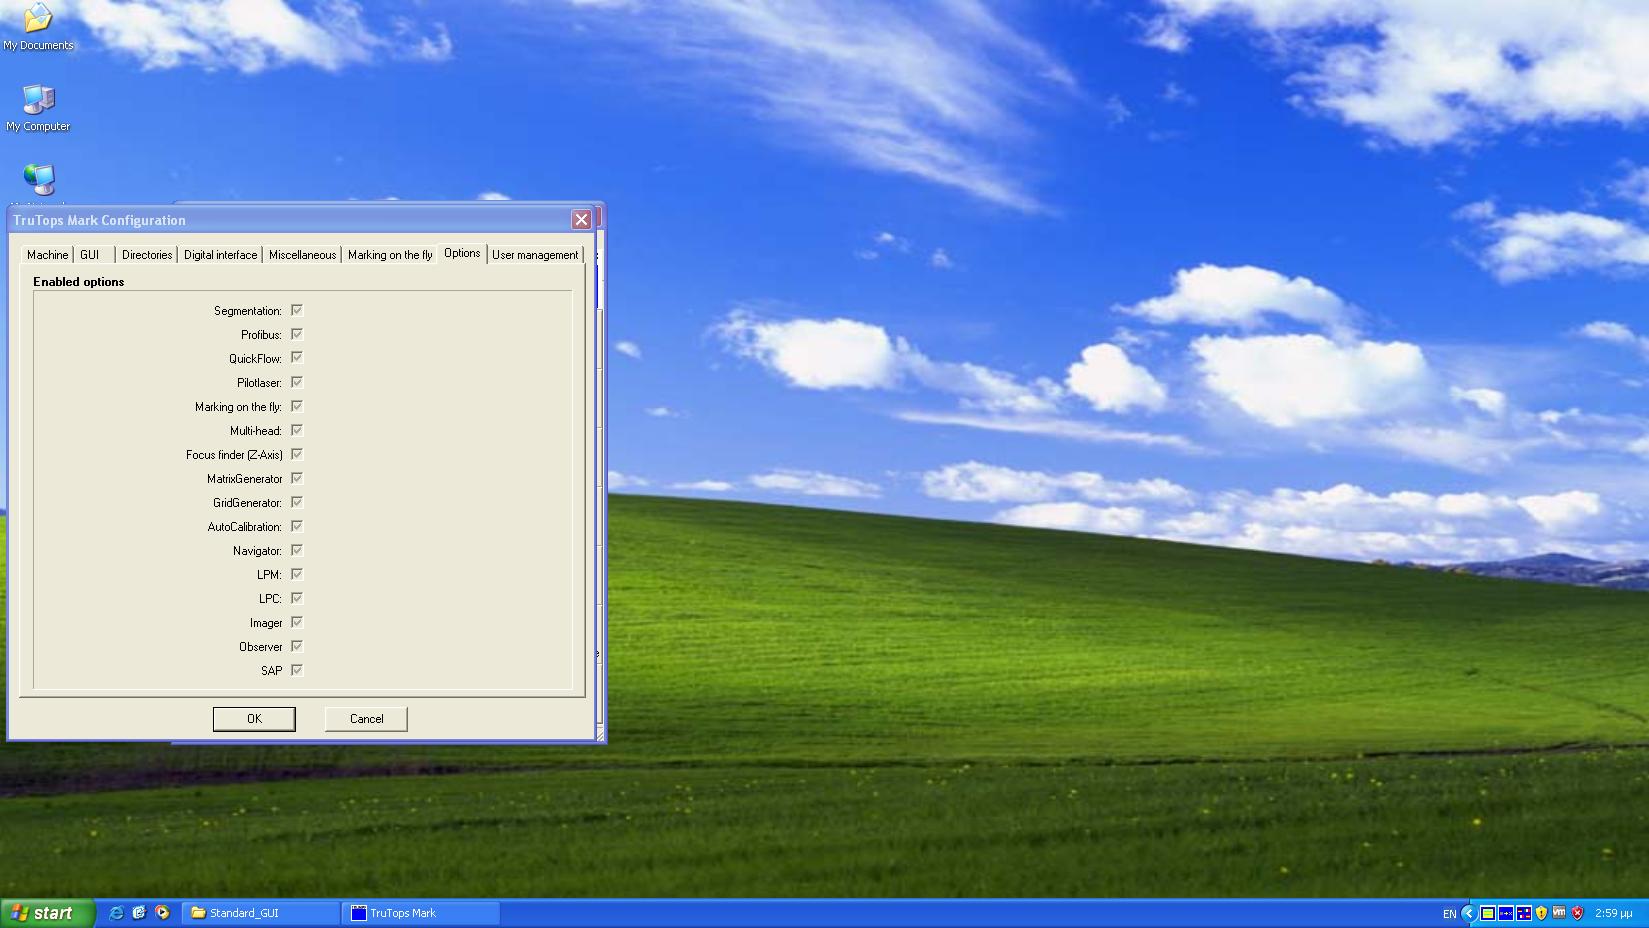Open Windows Media Player from quick launch
Viewport: 1649px width, 928px height.
[162, 913]
